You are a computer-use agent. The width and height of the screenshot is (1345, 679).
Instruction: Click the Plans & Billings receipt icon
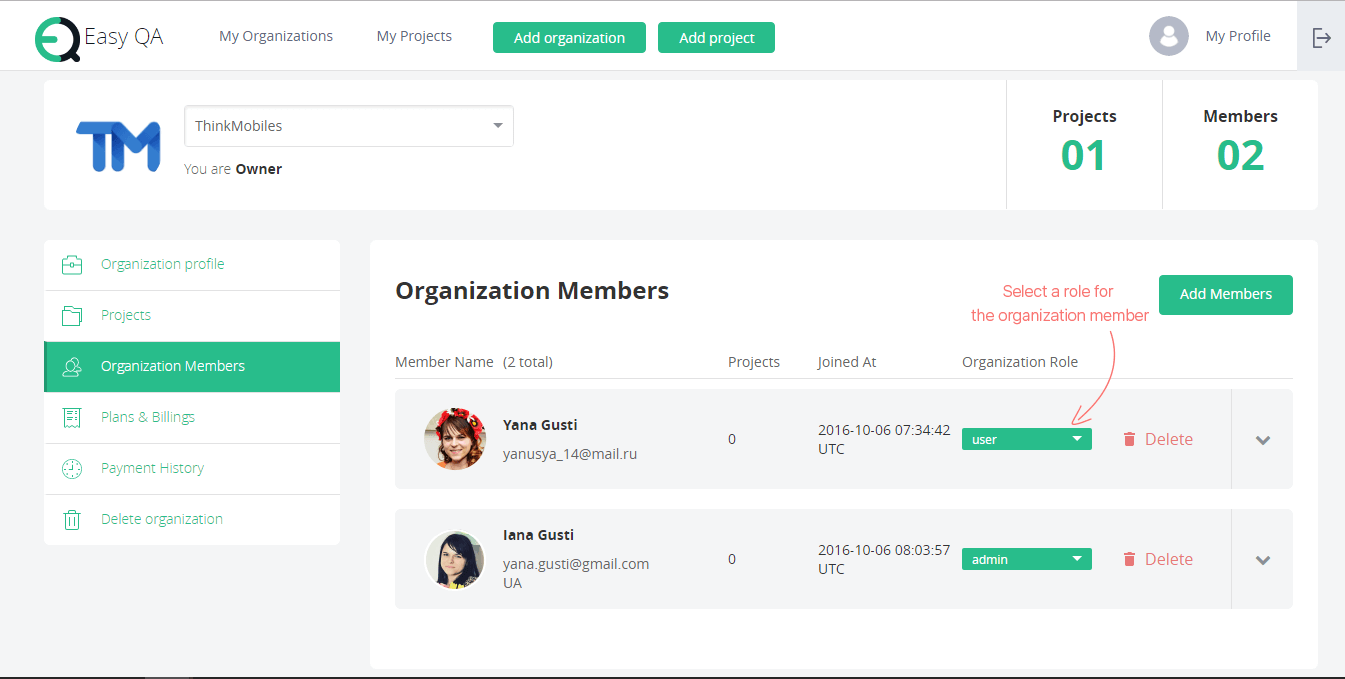[71, 417]
